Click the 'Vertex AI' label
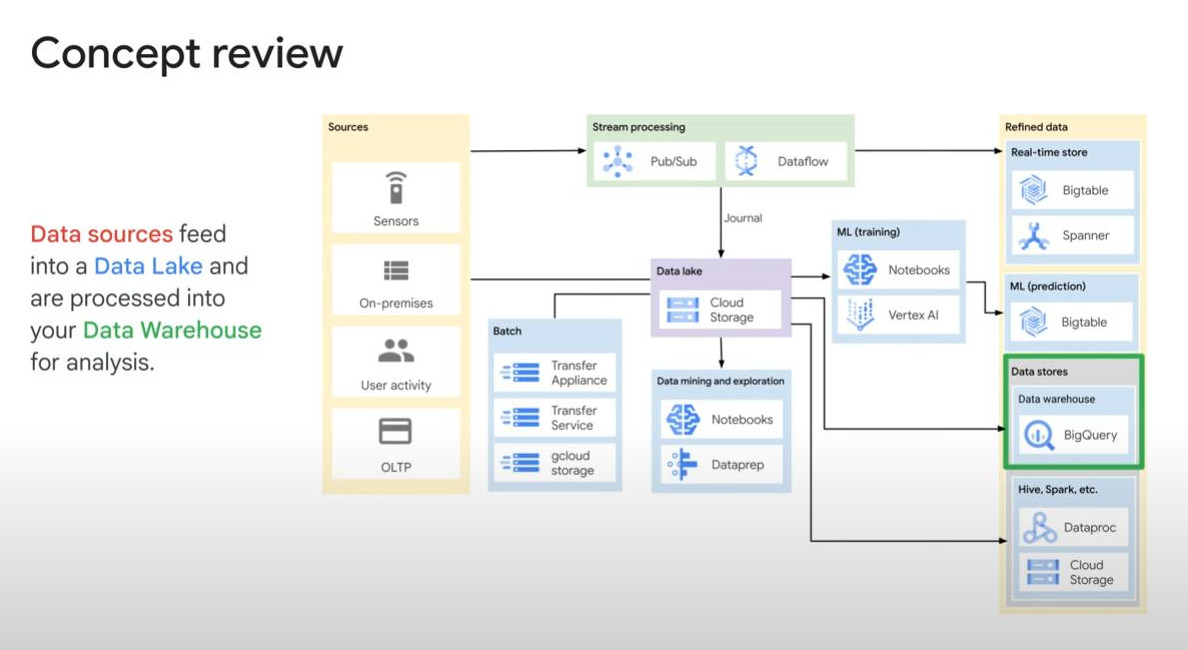 pos(914,315)
